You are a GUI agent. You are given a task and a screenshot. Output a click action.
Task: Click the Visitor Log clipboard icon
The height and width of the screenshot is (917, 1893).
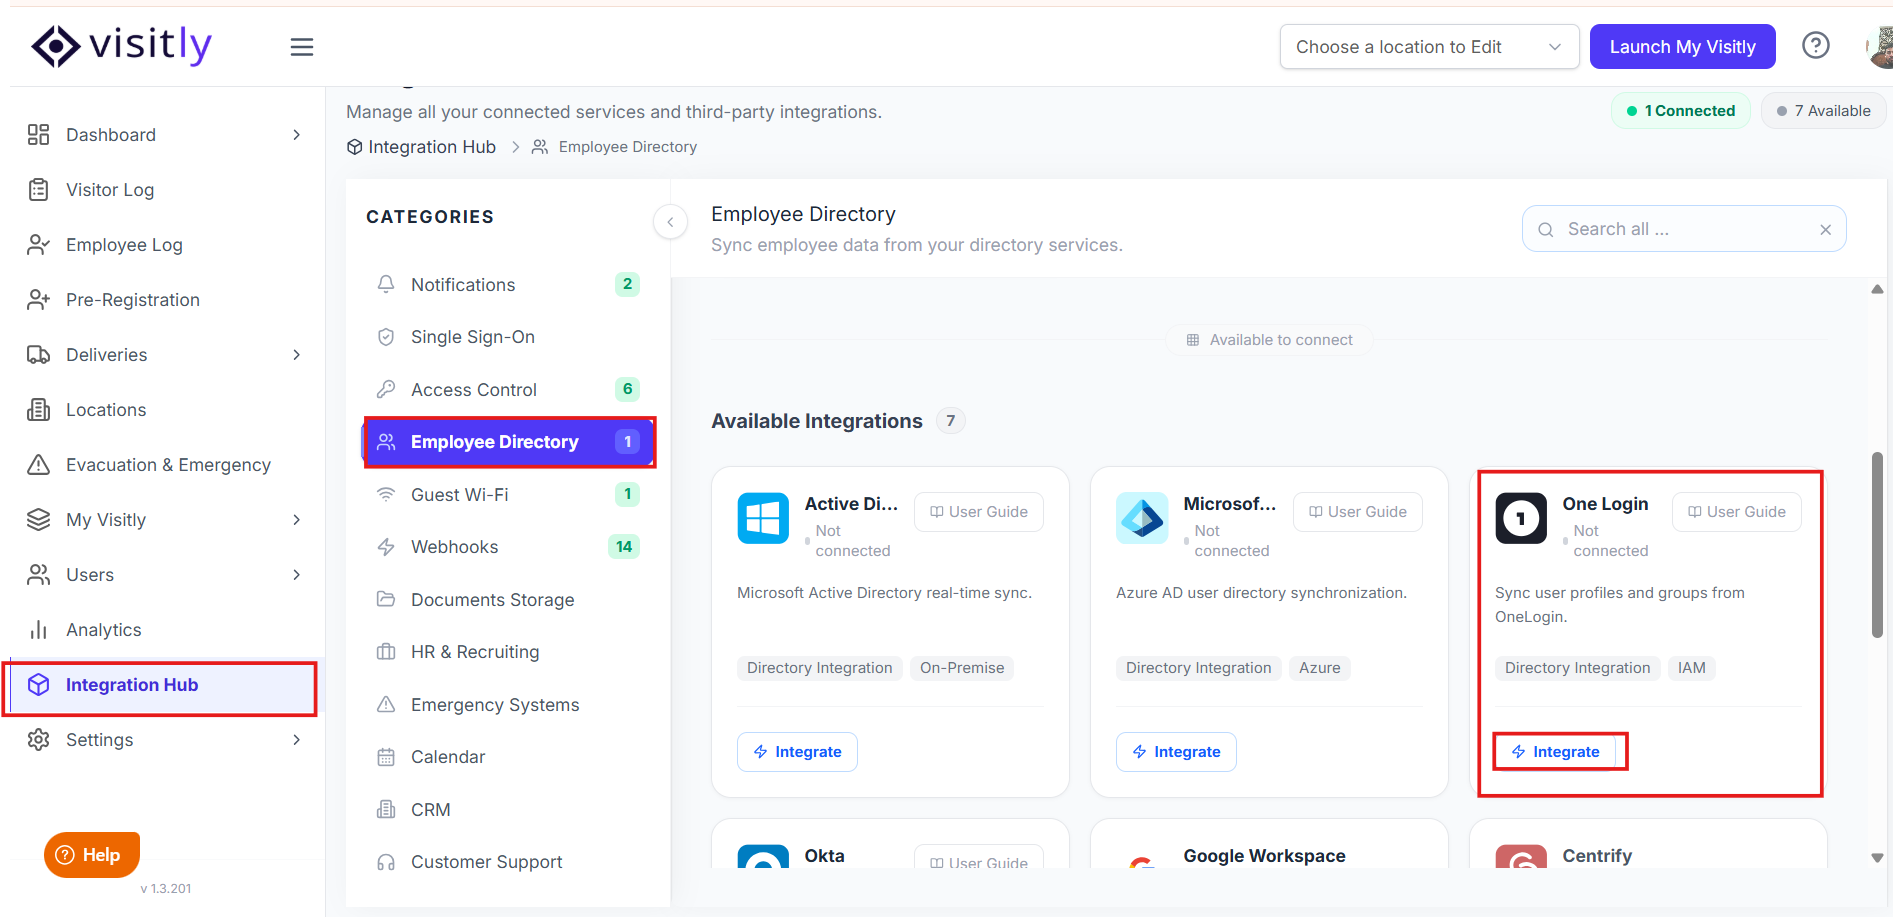(38, 190)
